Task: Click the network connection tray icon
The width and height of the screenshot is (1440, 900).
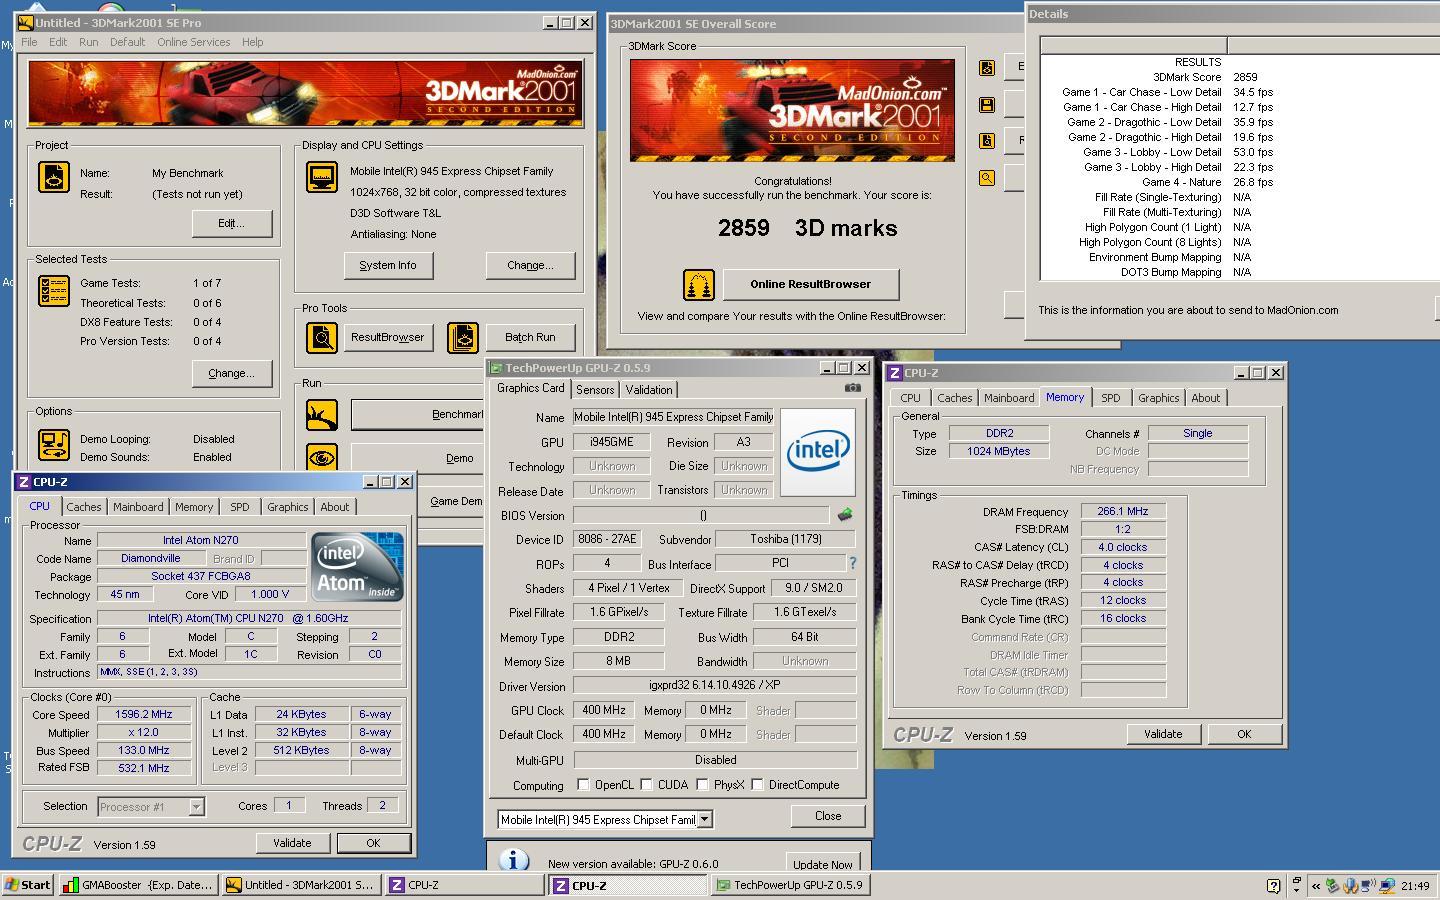Action: point(1387,886)
